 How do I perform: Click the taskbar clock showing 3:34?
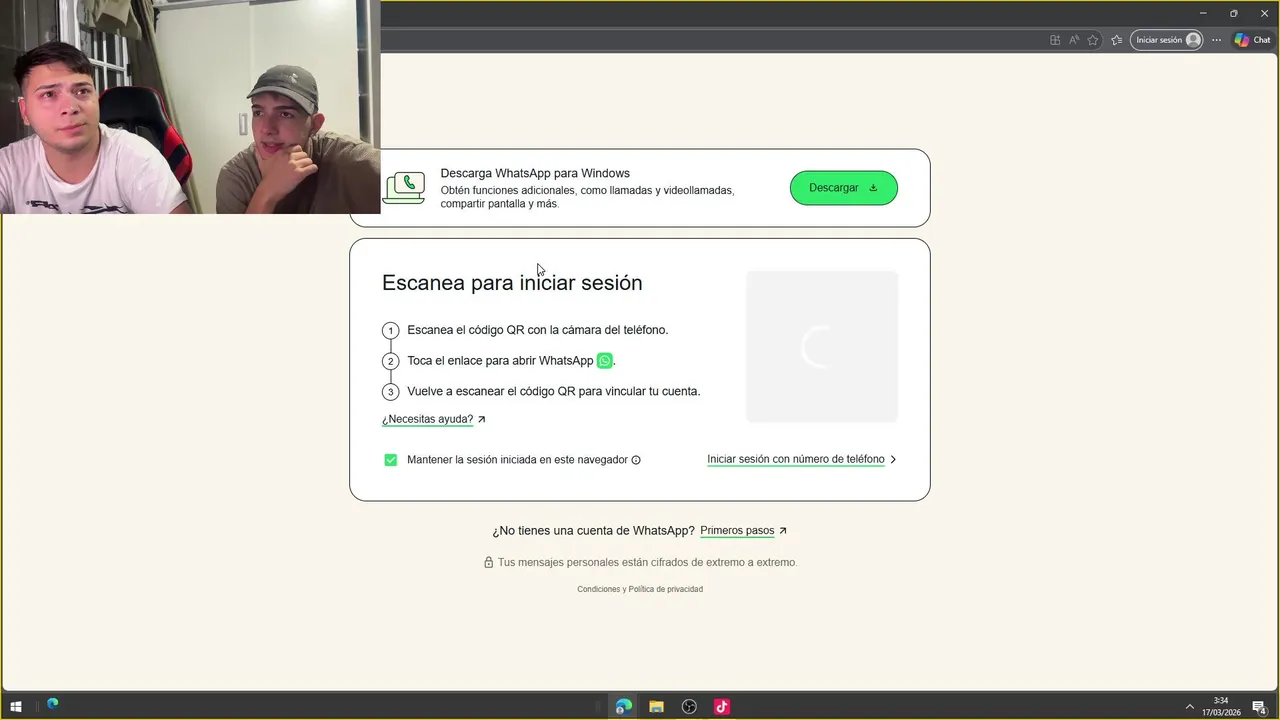pyautogui.click(x=1221, y=706)
